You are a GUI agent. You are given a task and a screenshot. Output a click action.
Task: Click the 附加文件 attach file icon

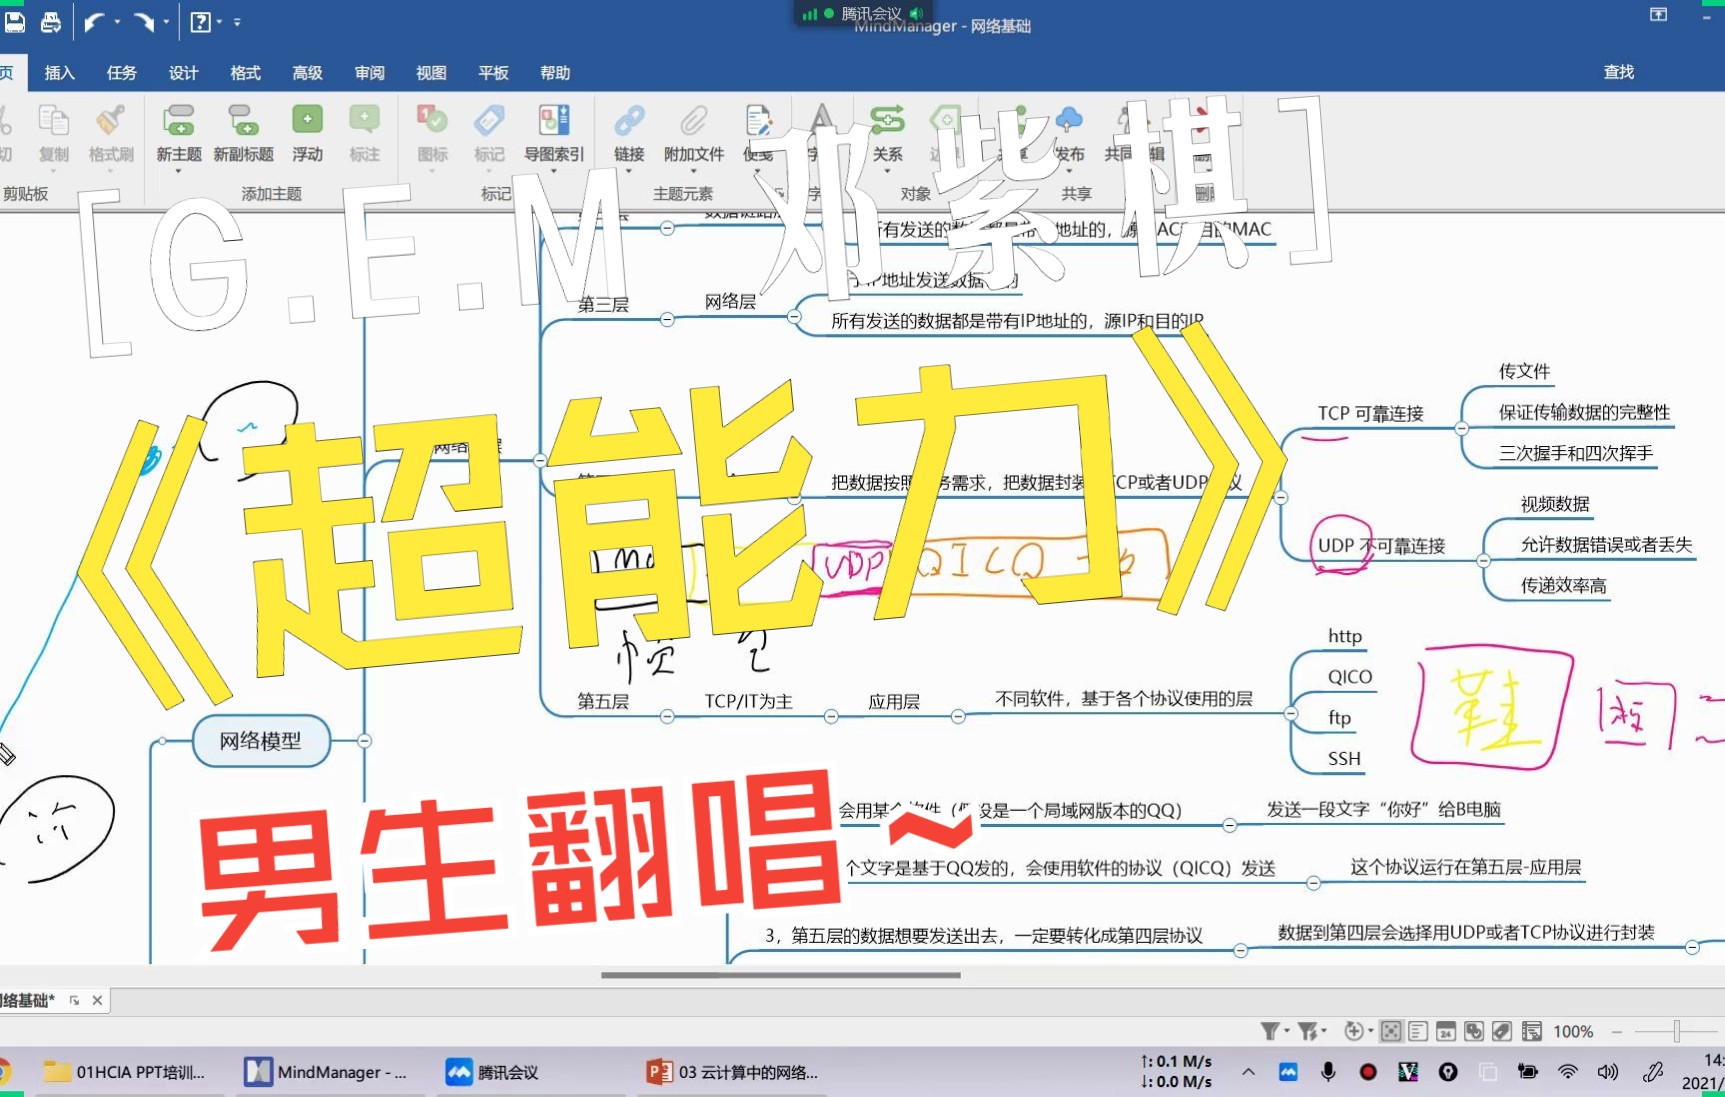694,120
